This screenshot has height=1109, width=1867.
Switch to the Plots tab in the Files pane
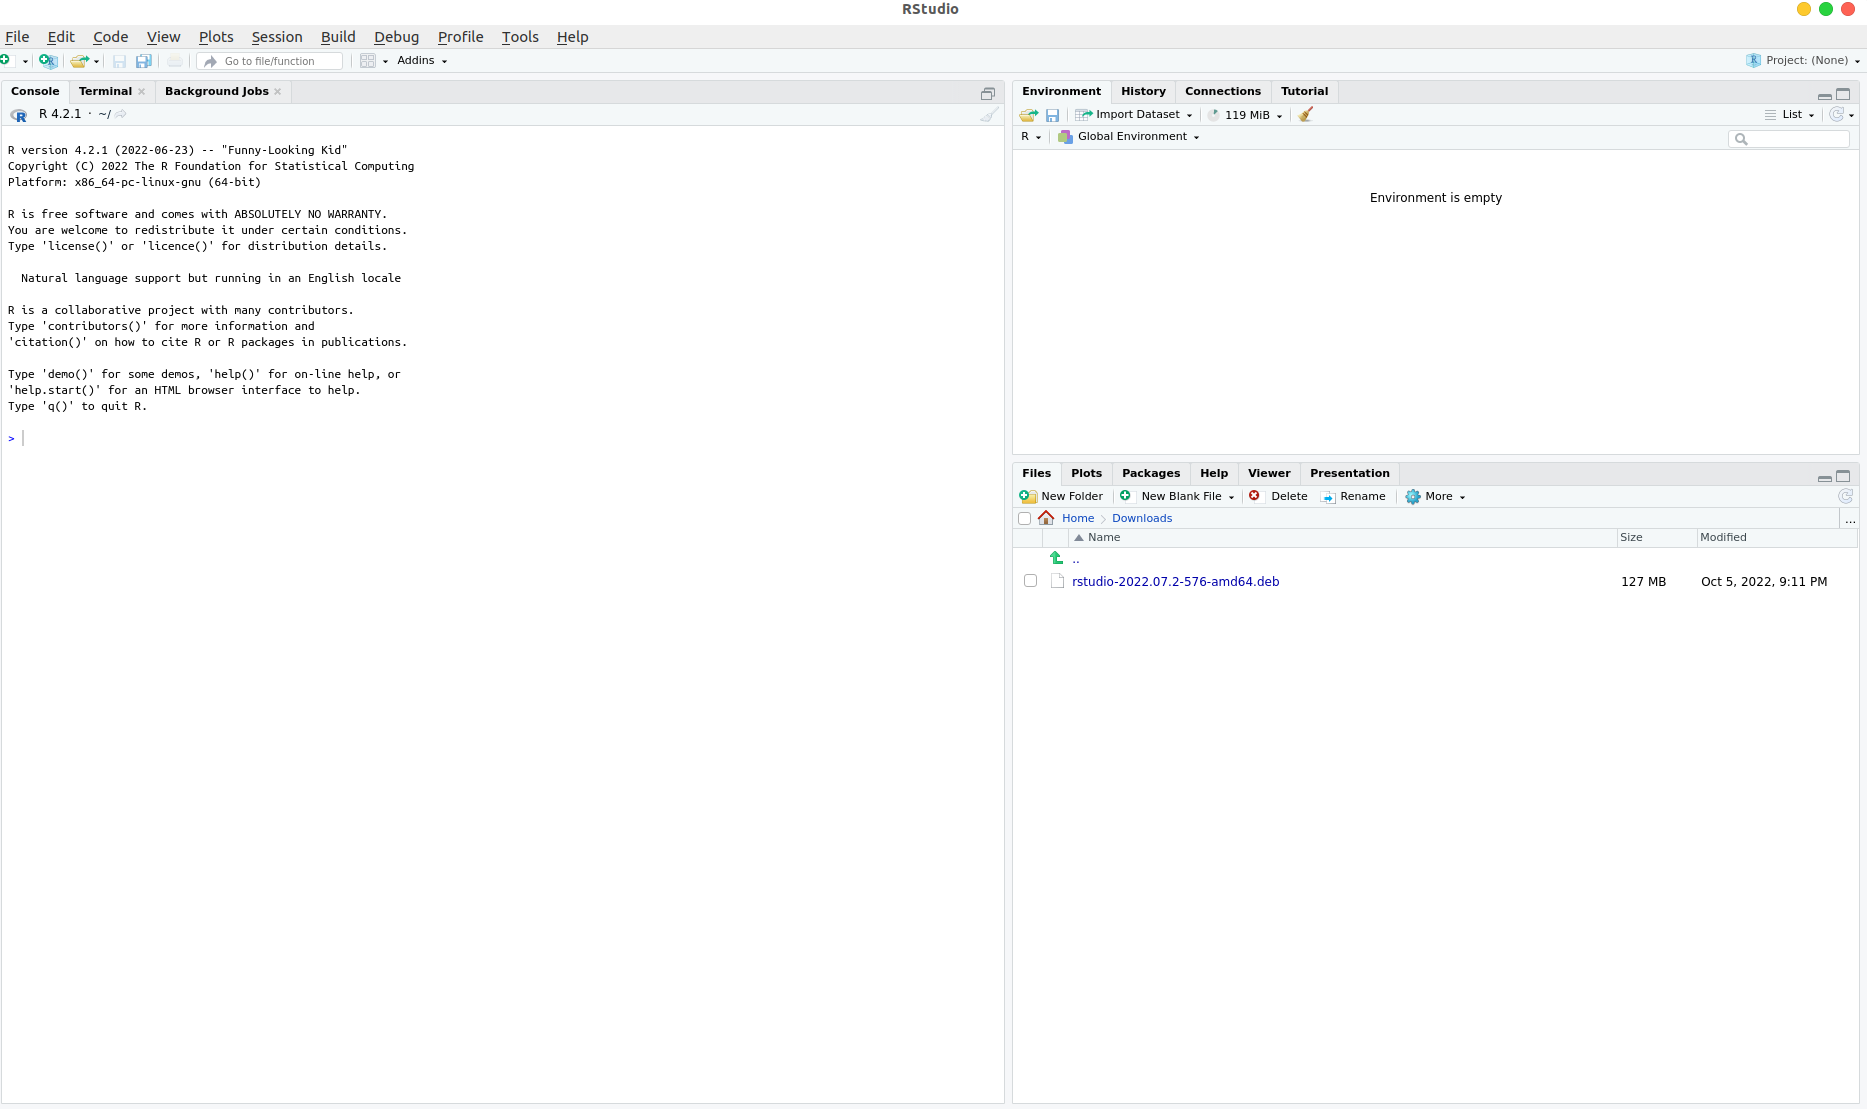click(x=1086, y=473)
